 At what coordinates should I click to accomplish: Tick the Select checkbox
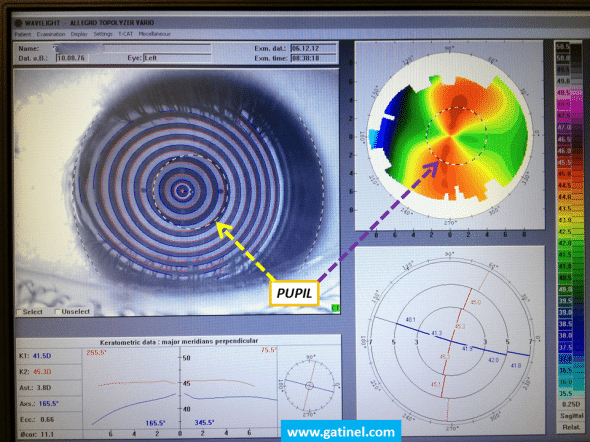18,312
